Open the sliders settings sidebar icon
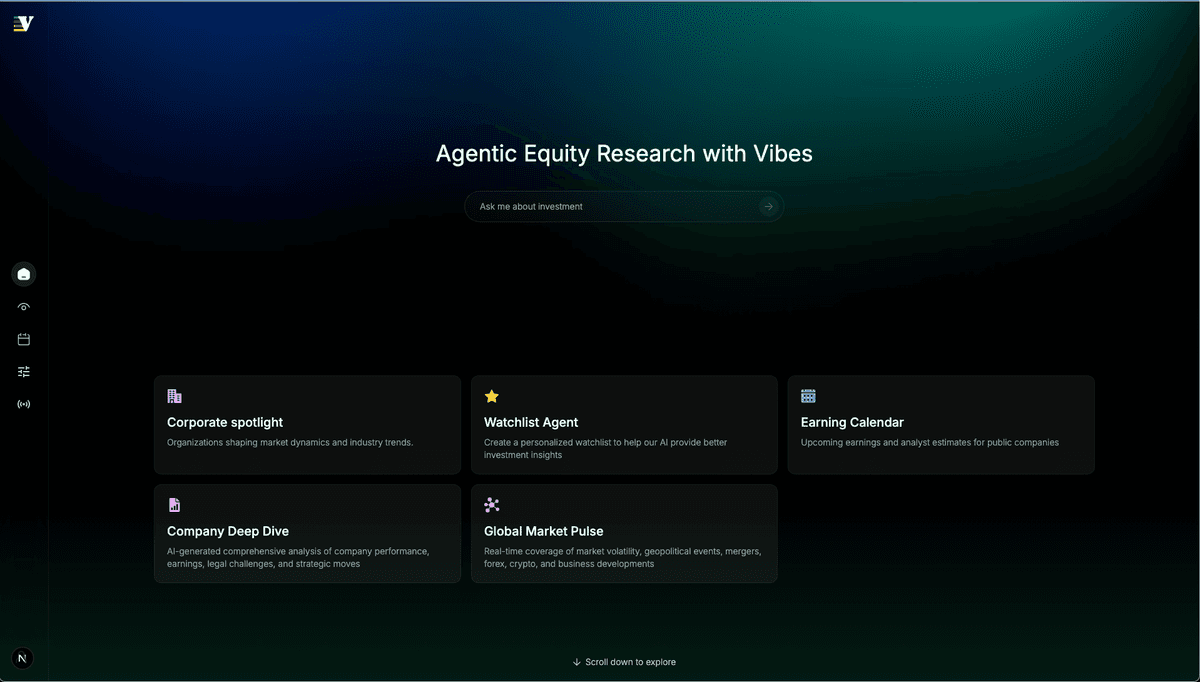This screenshot has width=1200, height=682. pyautogui.click(x=24, y=372)
